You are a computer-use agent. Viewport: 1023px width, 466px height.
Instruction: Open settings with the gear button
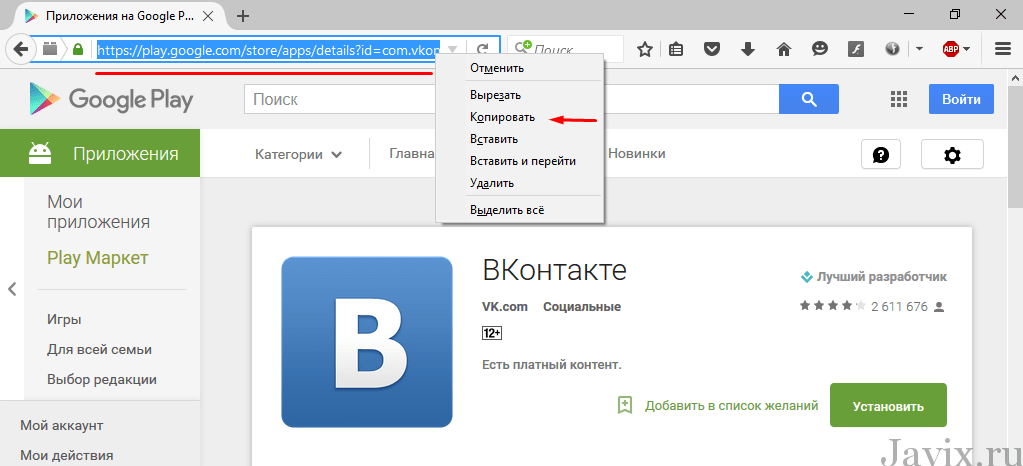(x=953, y=155)
